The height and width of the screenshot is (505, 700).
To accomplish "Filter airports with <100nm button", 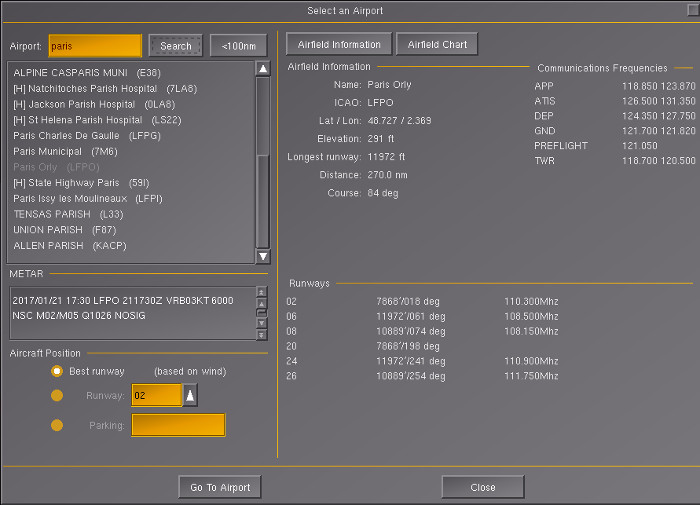I will (238, 46).
